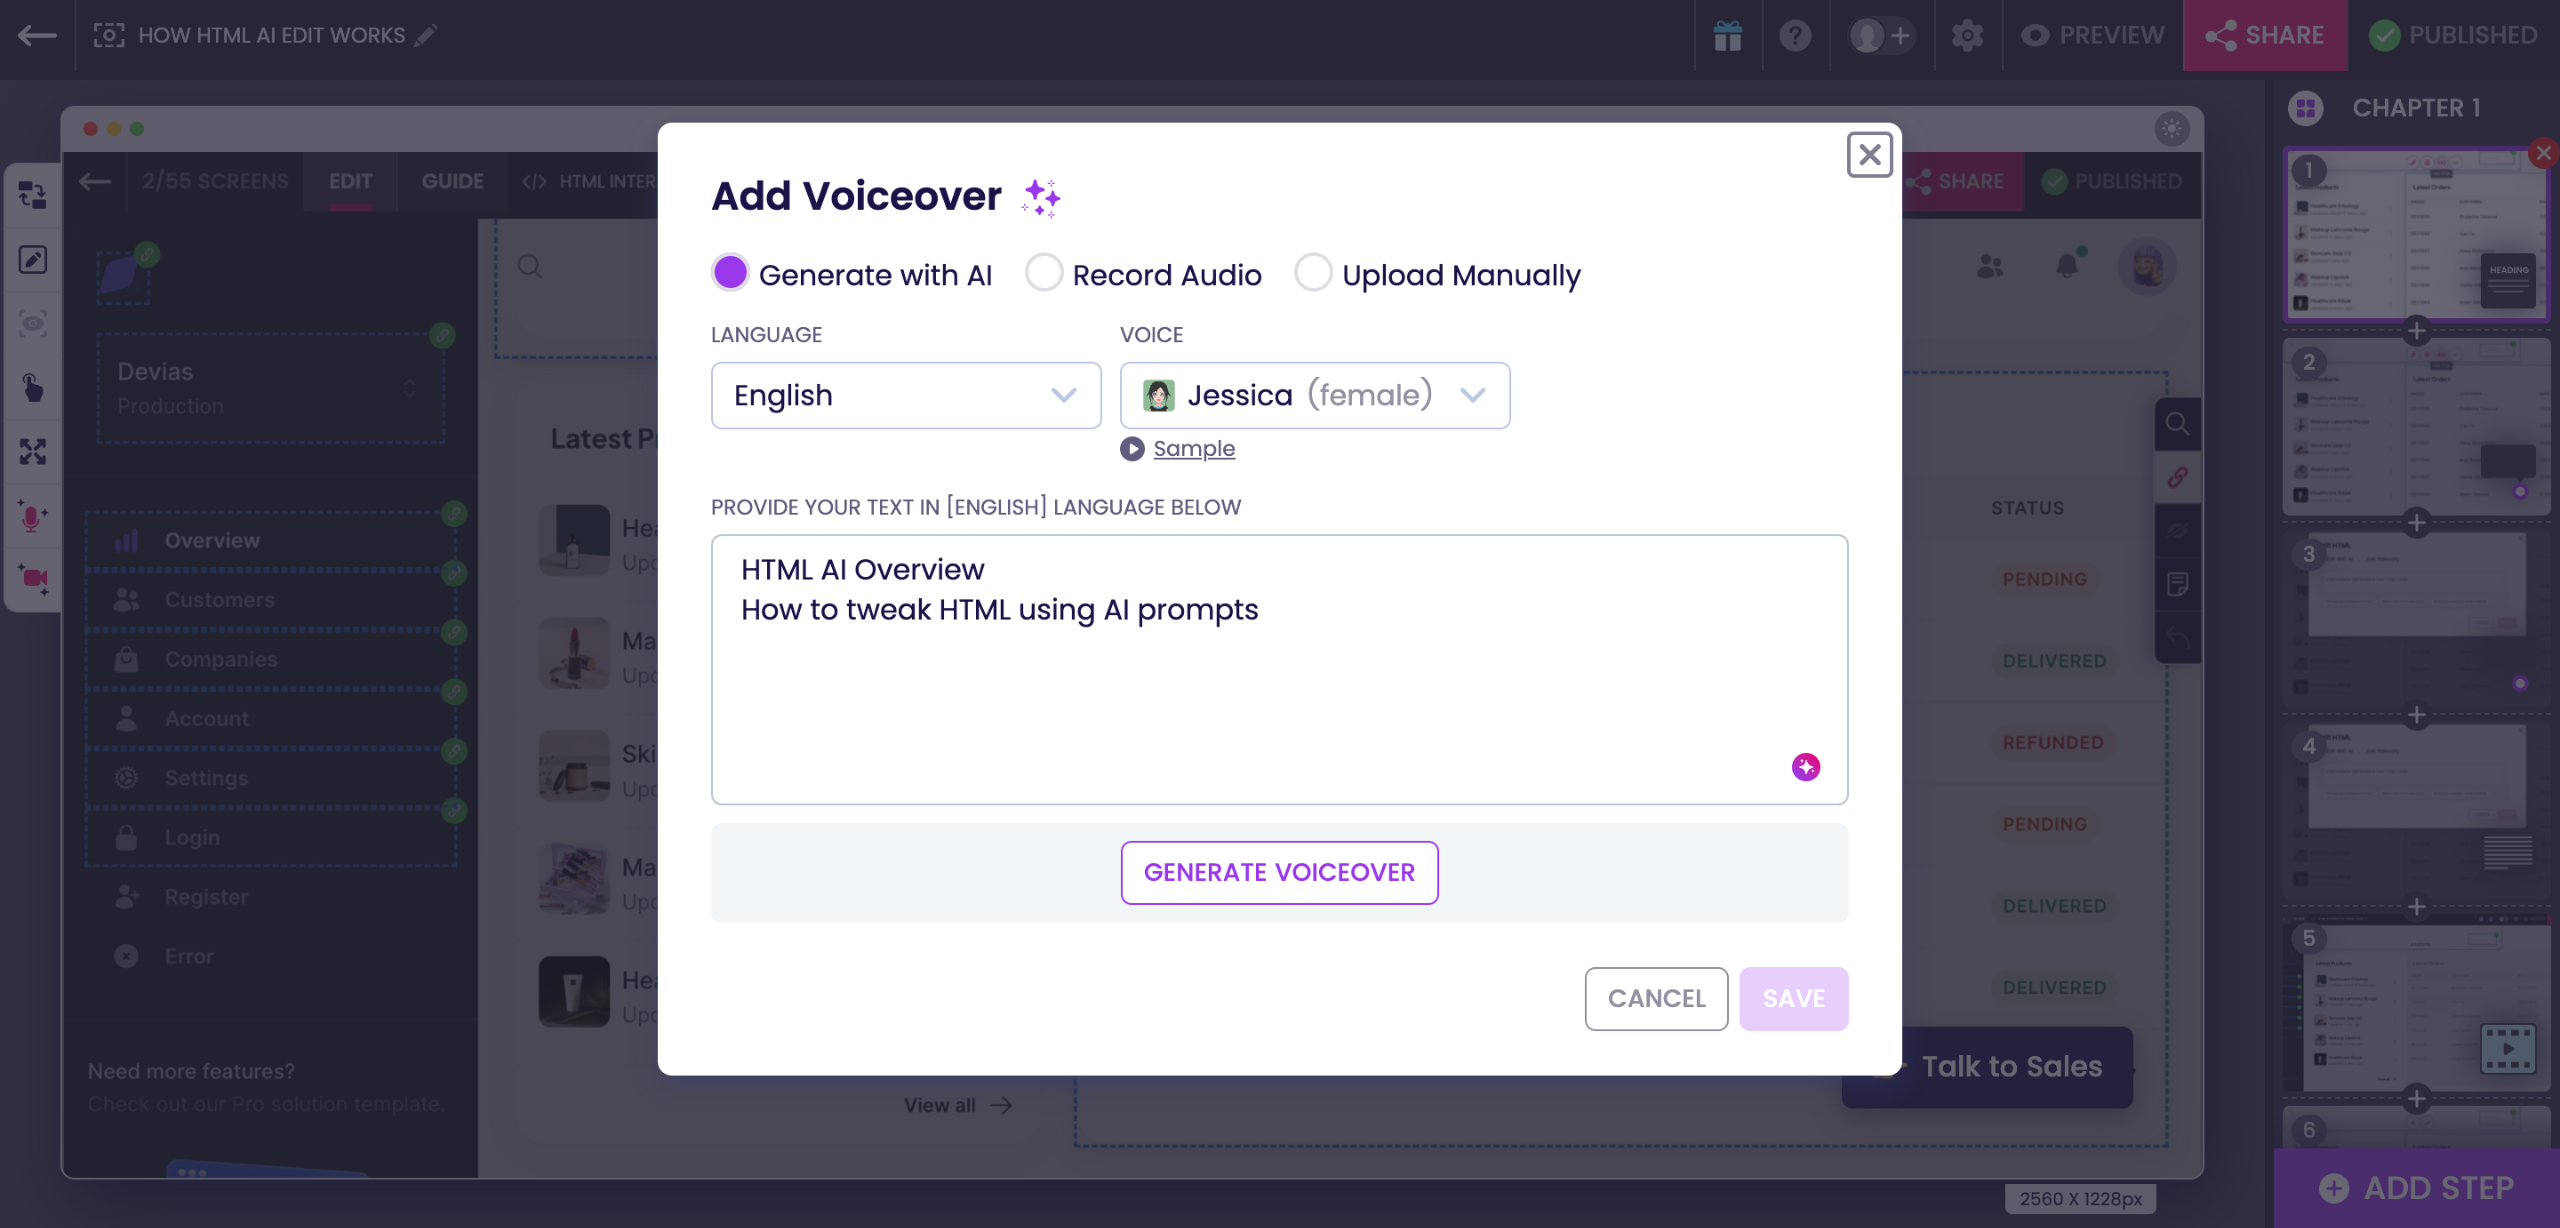Click the add collaborator icon
This screenshot has height=1228, width=2560.
pyautogui.click(x=1881, y=36)
